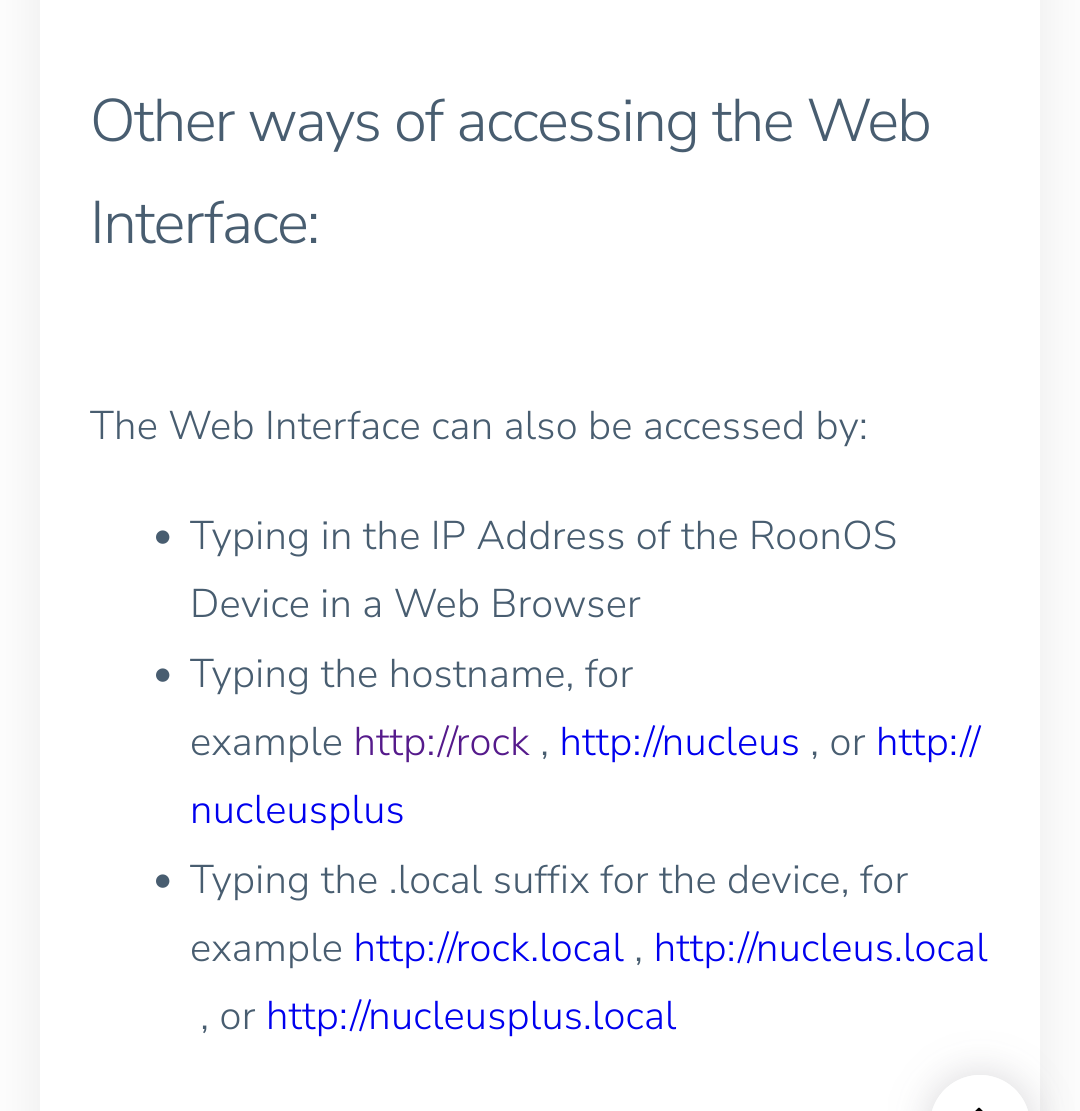Screen dimensions: 1080x1111
Task: Click the "Typing the hostname, for" text
Action: 411,675
